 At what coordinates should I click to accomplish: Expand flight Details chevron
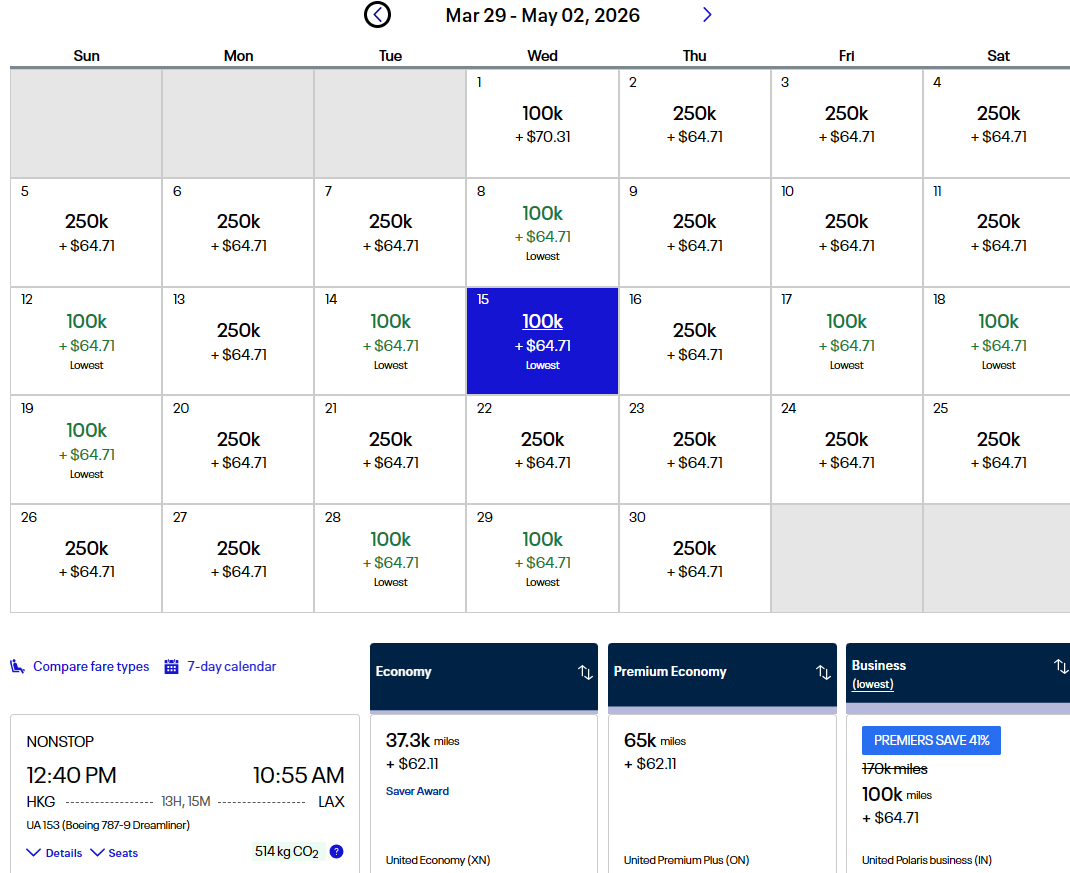[35, 853]
